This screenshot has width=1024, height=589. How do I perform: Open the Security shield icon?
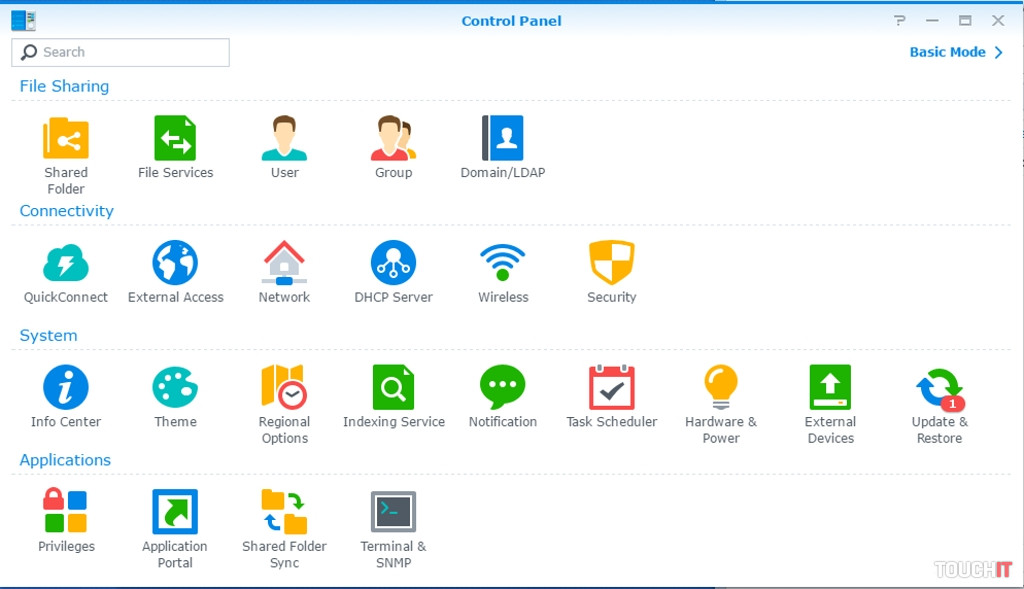click(611, 263)
